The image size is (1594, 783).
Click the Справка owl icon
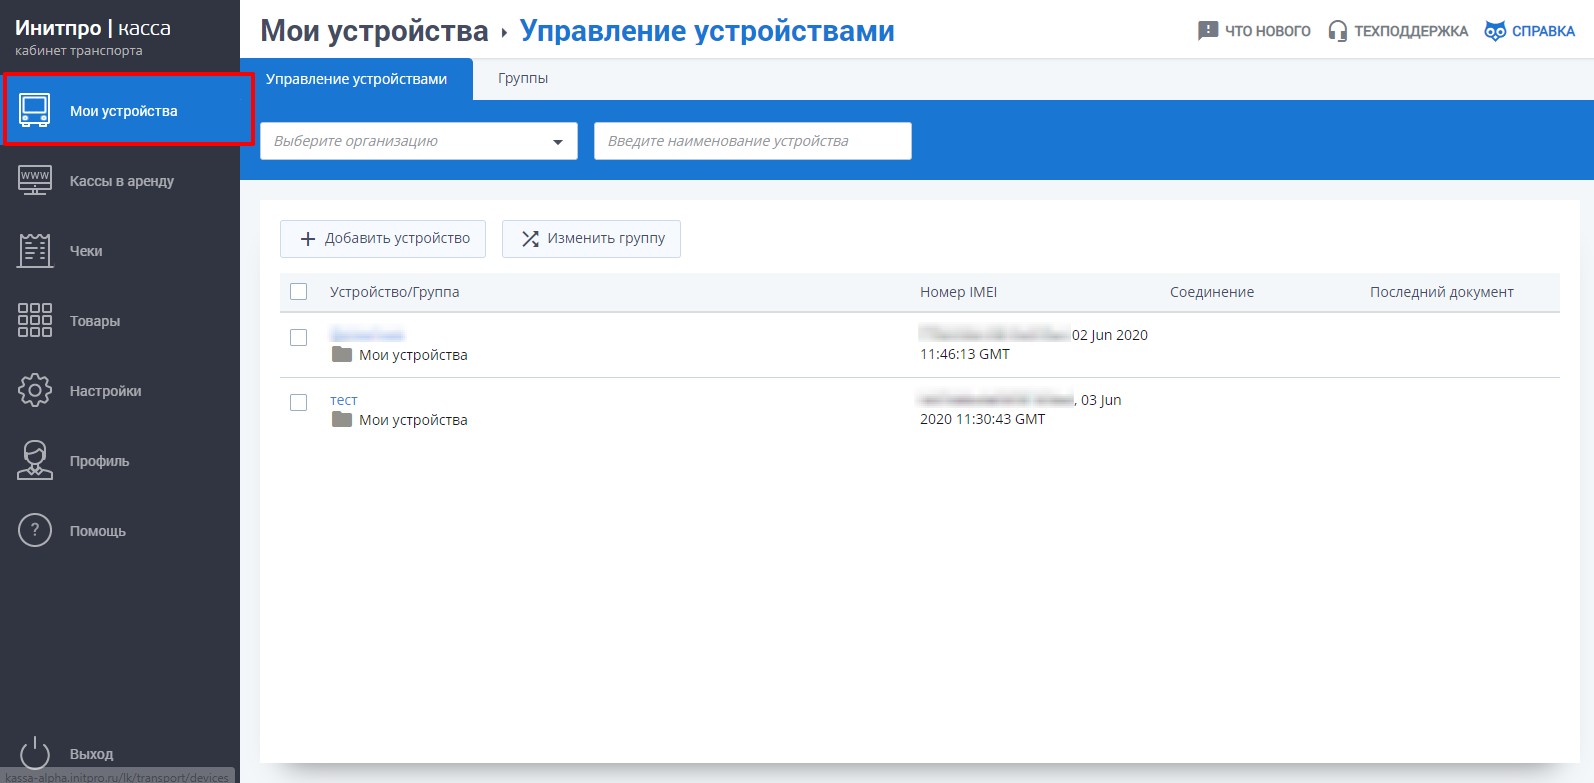point(1495,31)
